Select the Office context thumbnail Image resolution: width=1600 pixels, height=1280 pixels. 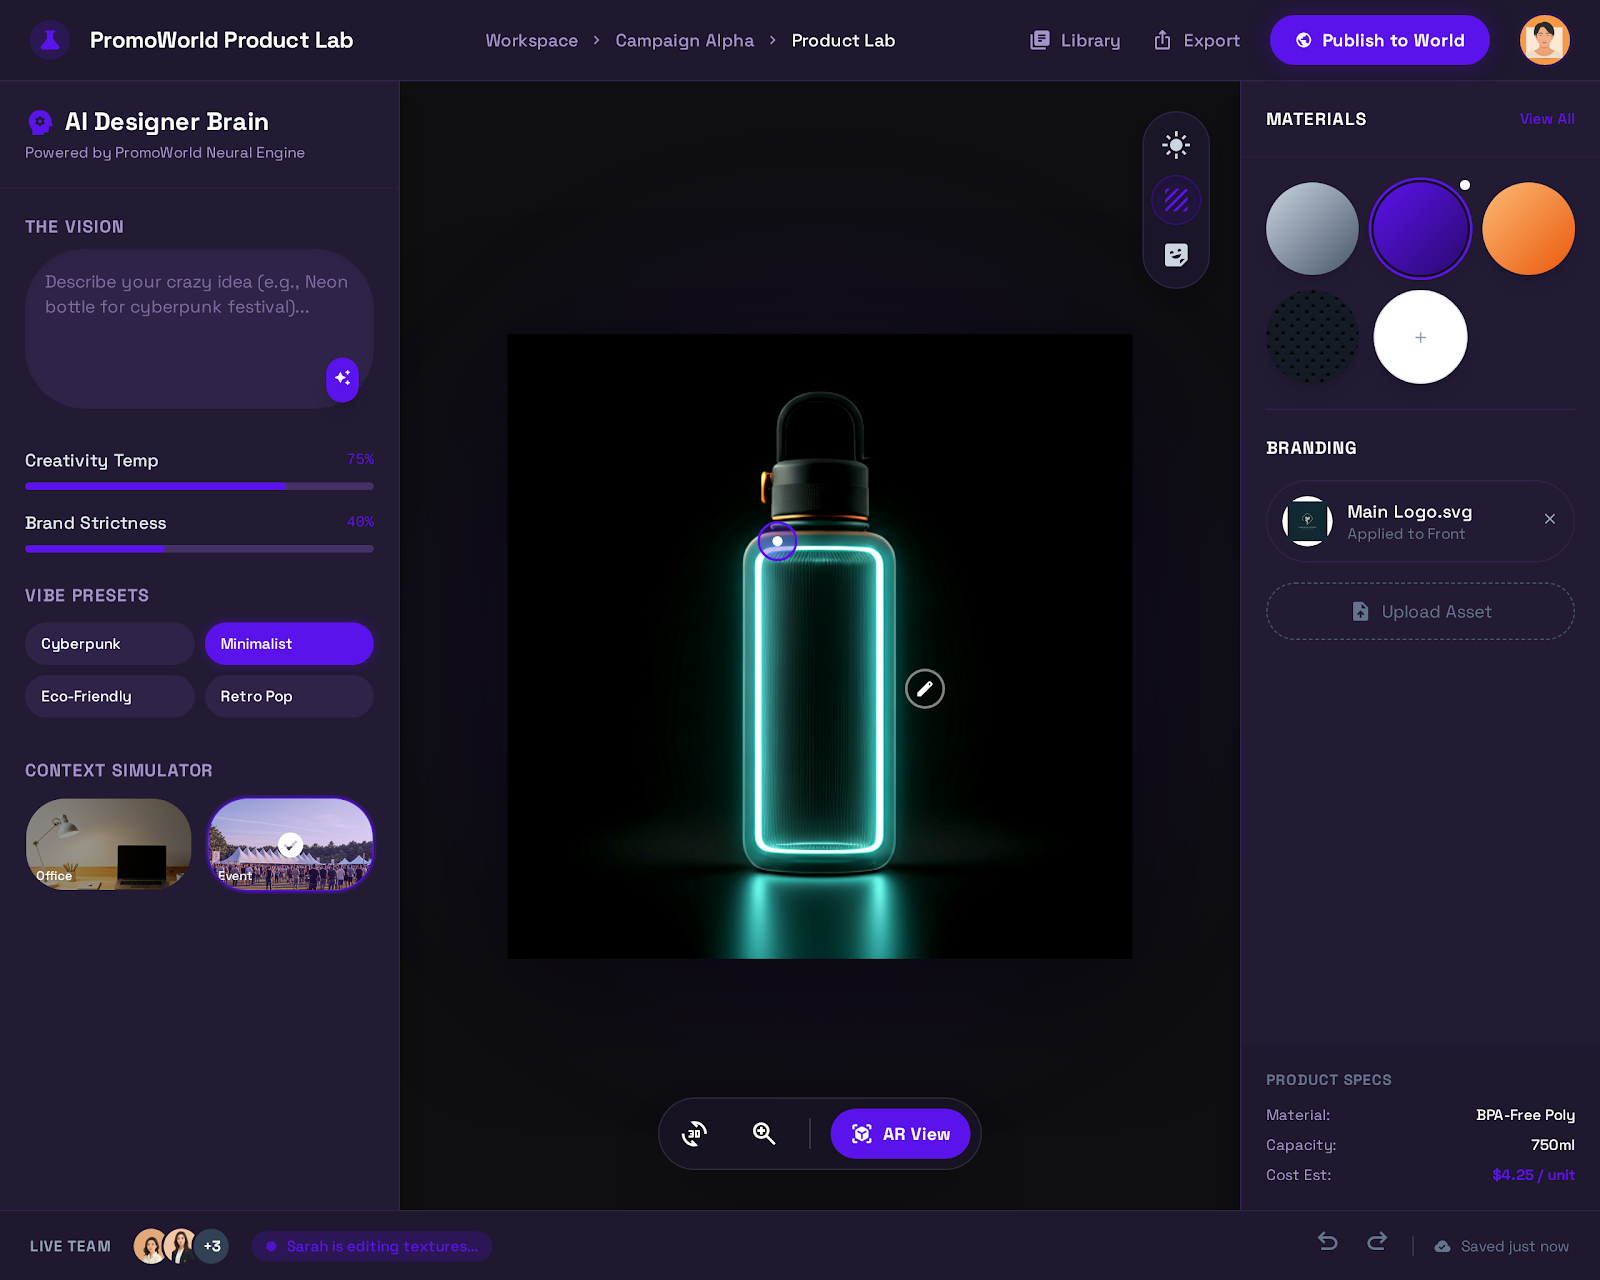pos(109,844)
